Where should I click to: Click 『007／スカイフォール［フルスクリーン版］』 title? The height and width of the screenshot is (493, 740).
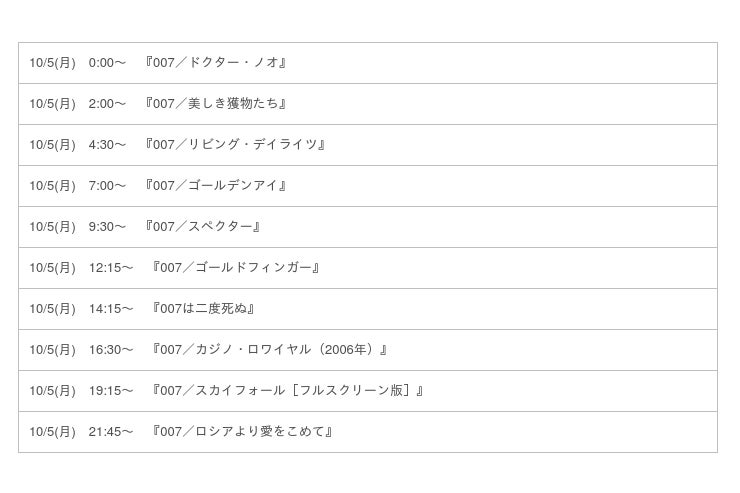click(x=288, y=391)
